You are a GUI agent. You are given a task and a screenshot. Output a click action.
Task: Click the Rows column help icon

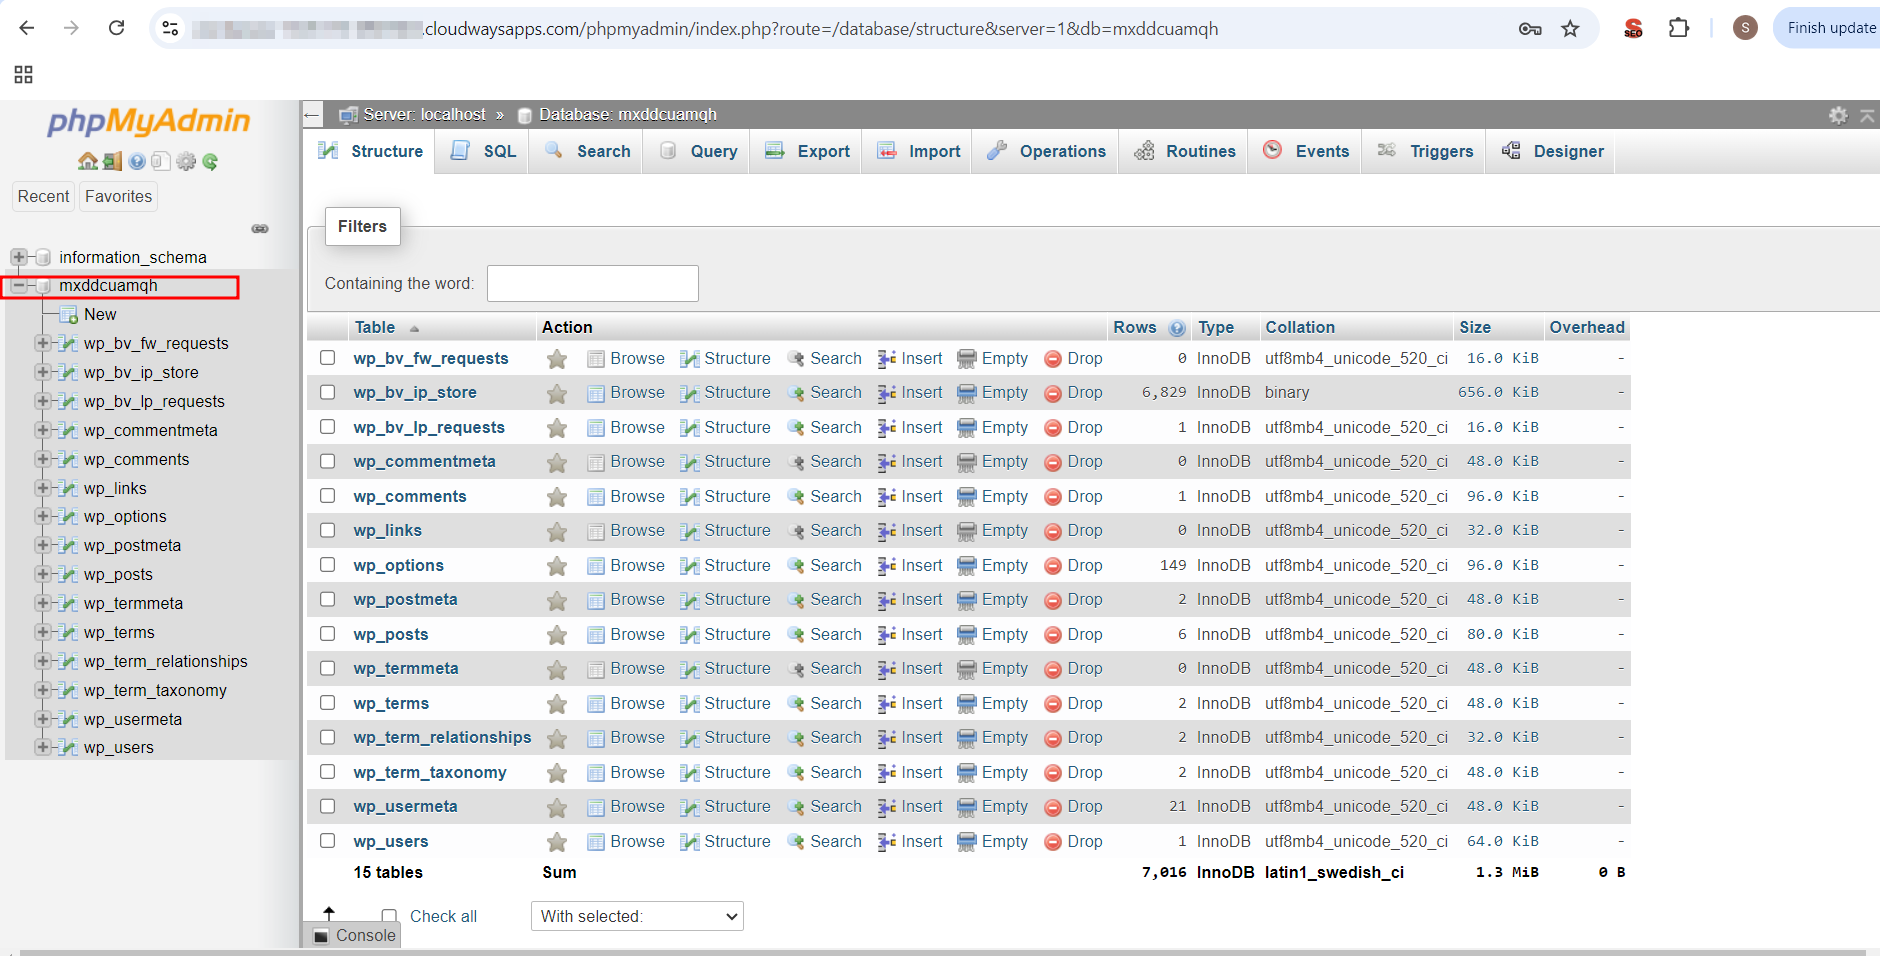point(1177,328)
